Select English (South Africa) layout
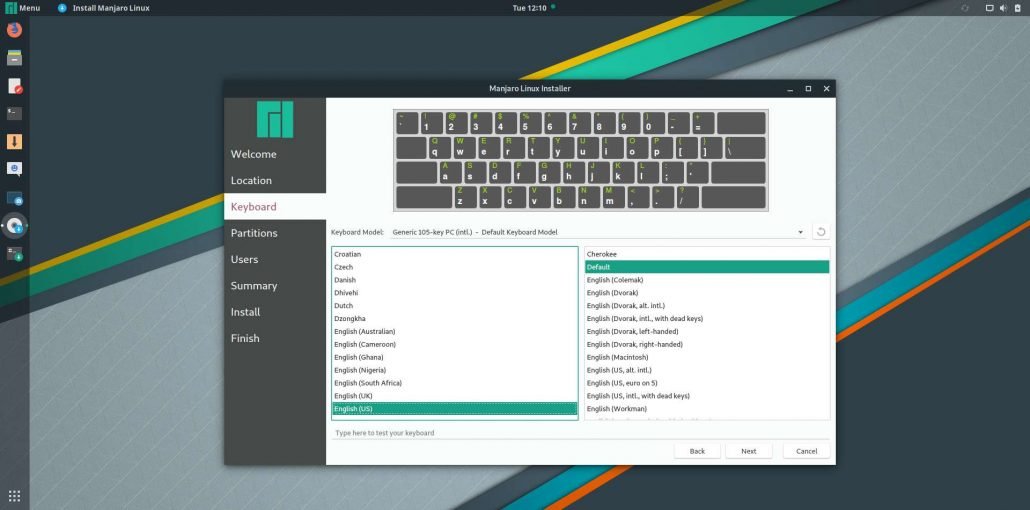 (x=455, y=383)
